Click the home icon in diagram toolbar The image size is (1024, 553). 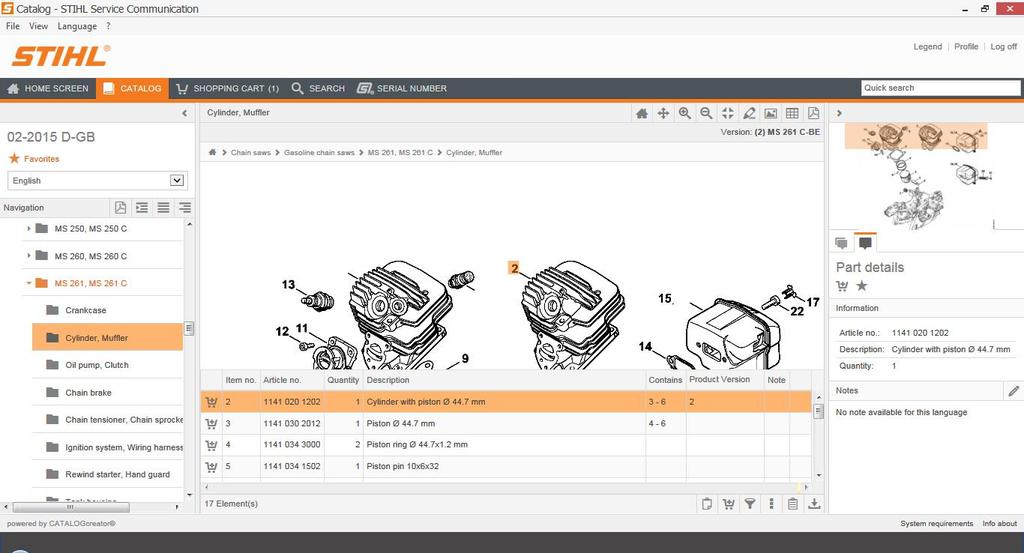tap(641, 114)
